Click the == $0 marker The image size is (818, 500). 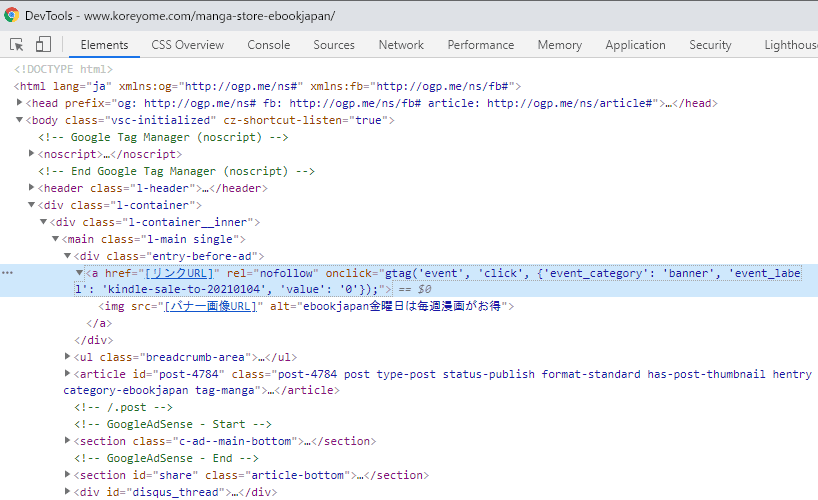415,289
